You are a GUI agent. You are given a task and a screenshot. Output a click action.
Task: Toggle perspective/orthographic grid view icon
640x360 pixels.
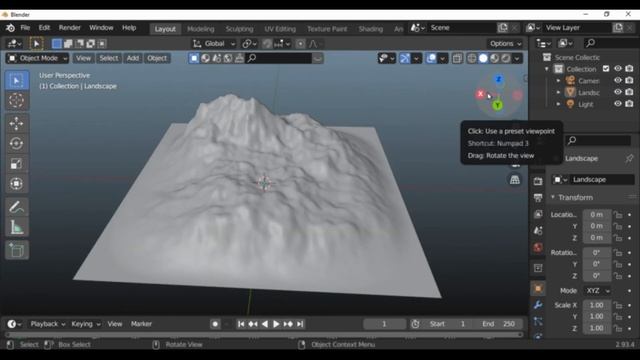pos(515,180)
